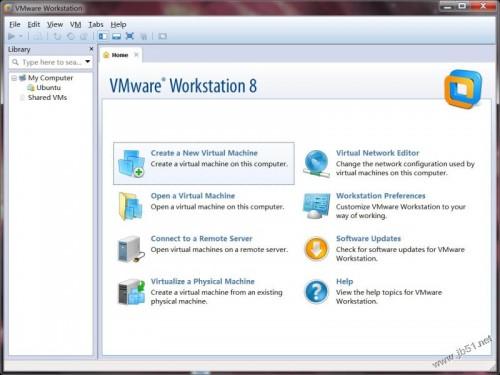This screenshot has height=375, width=500.
Task: Click the Power On play toolbar button
Action: tap(11, 36)
